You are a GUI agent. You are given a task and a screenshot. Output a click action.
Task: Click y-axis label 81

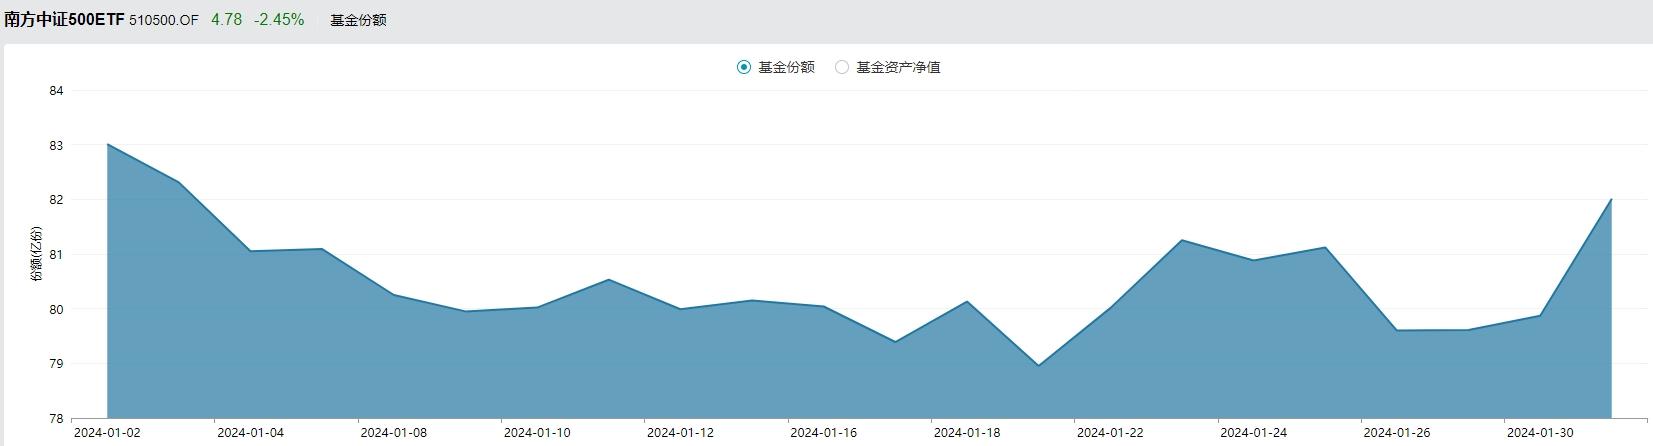(56, 255)
